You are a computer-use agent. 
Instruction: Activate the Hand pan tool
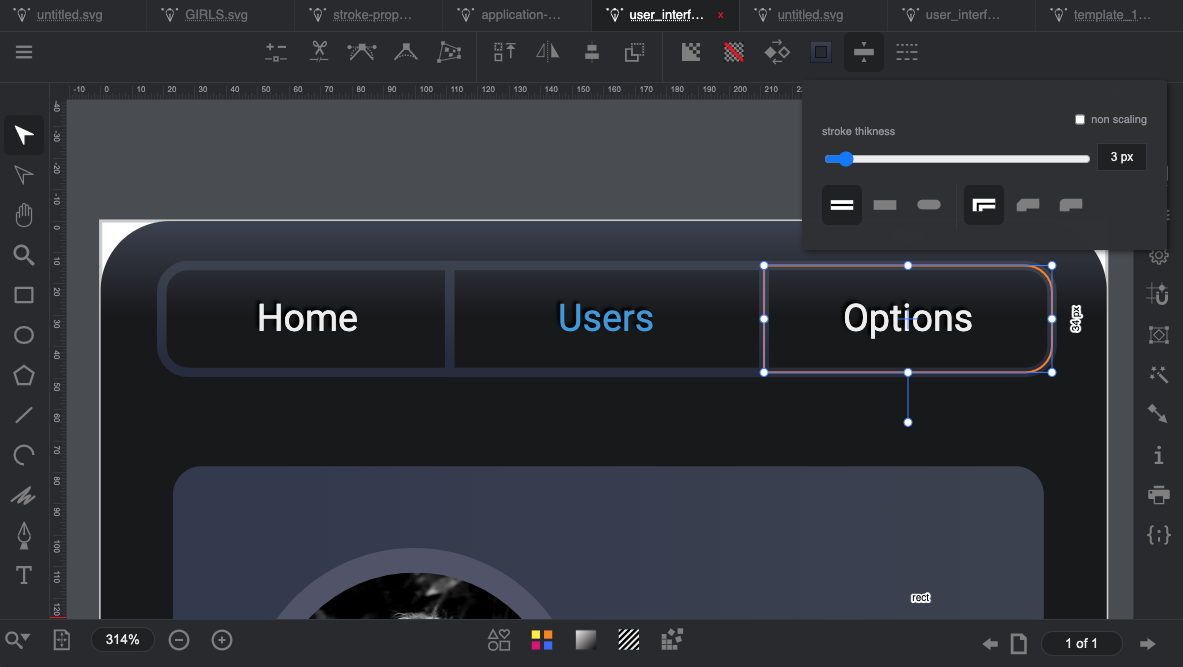pos(24,215)
